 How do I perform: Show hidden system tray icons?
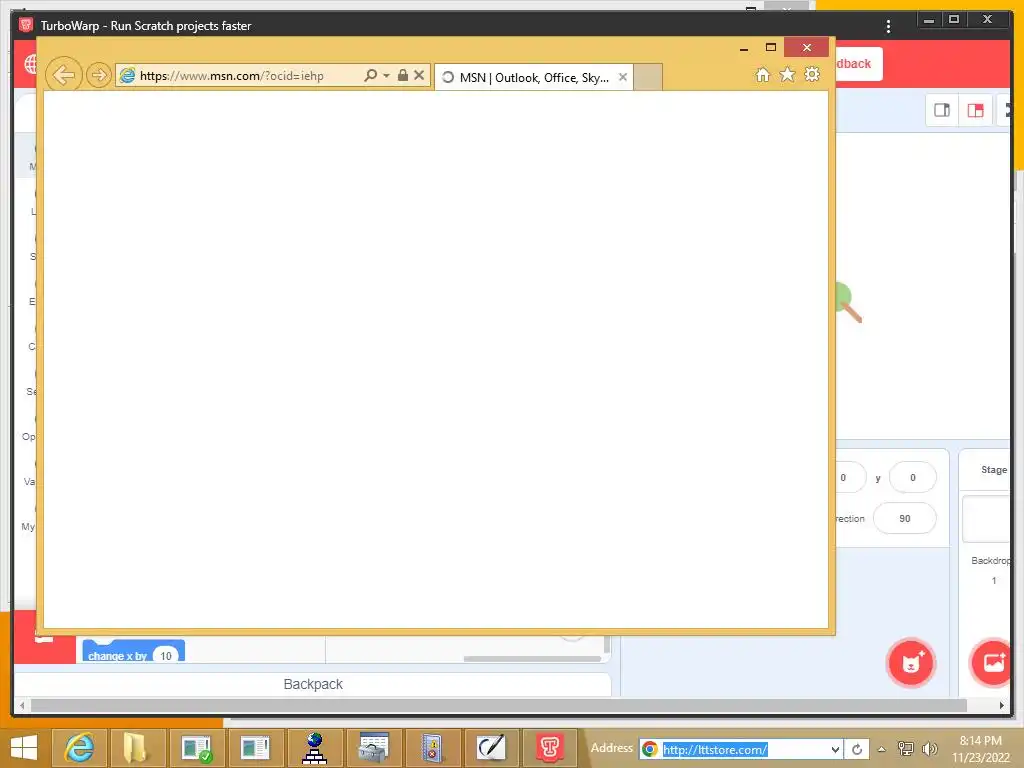click(x=881, y=749)
